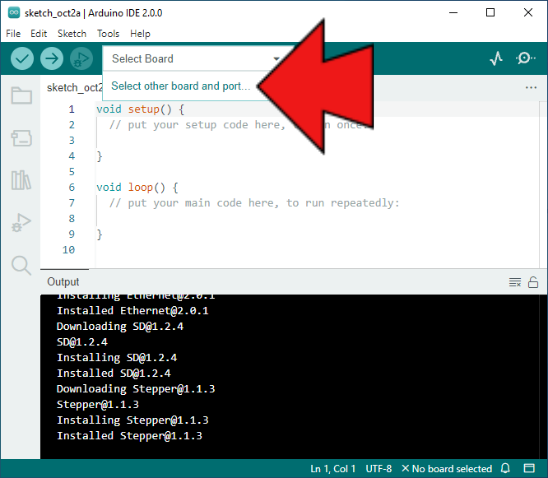Click Installing Stepper@1.1.3 output line
548x478 pixels.
coord(132,420)
